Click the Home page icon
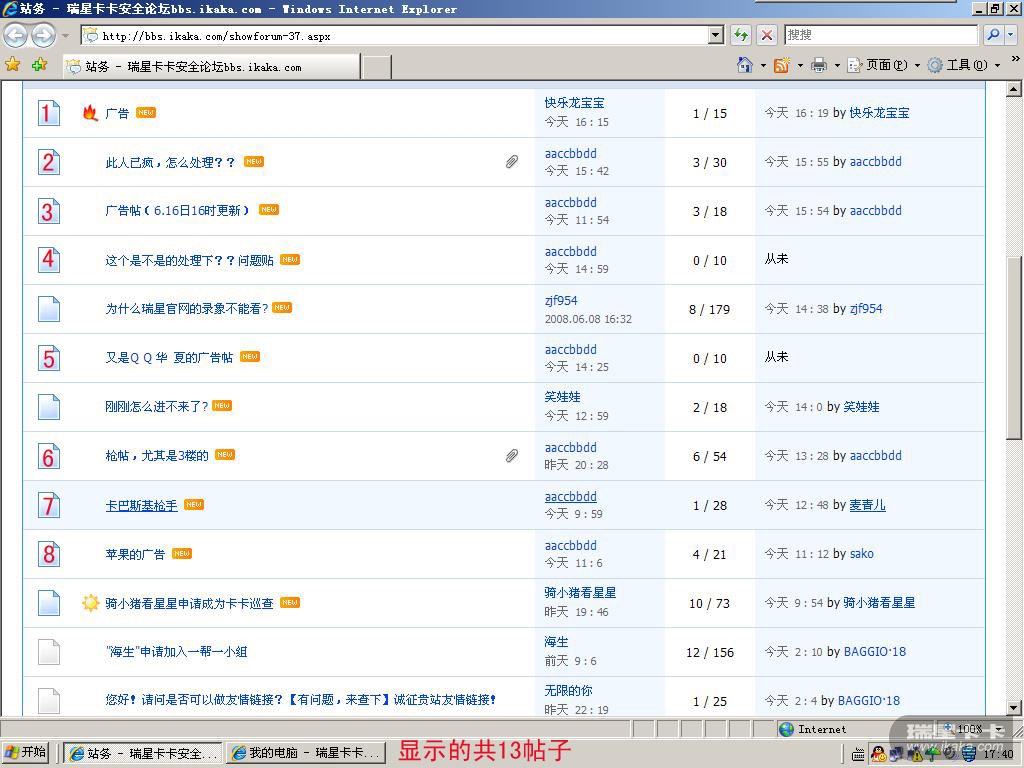The height and width of the screenshot is (768, 1024). click(744, 65)
